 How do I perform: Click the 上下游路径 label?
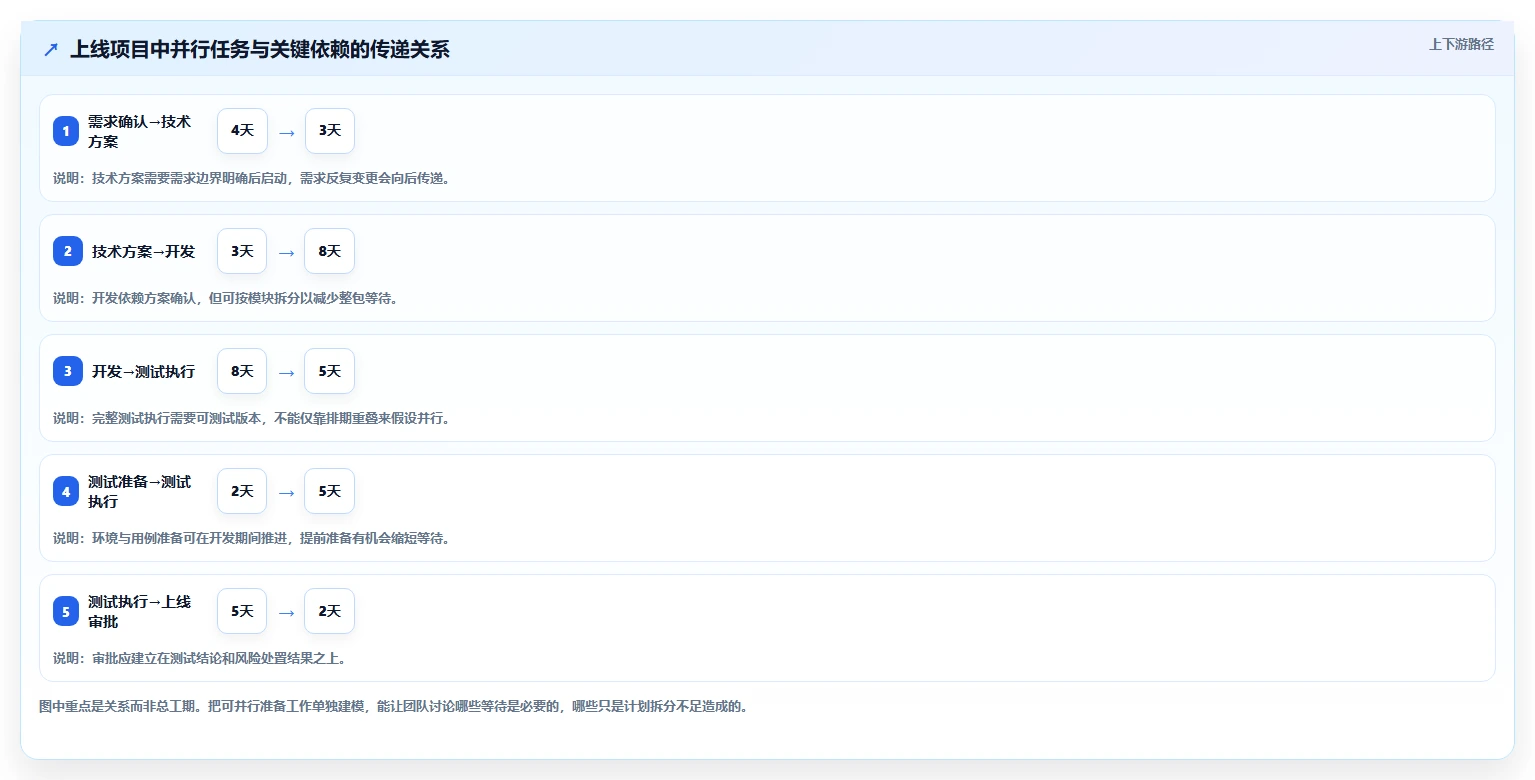1461,44
